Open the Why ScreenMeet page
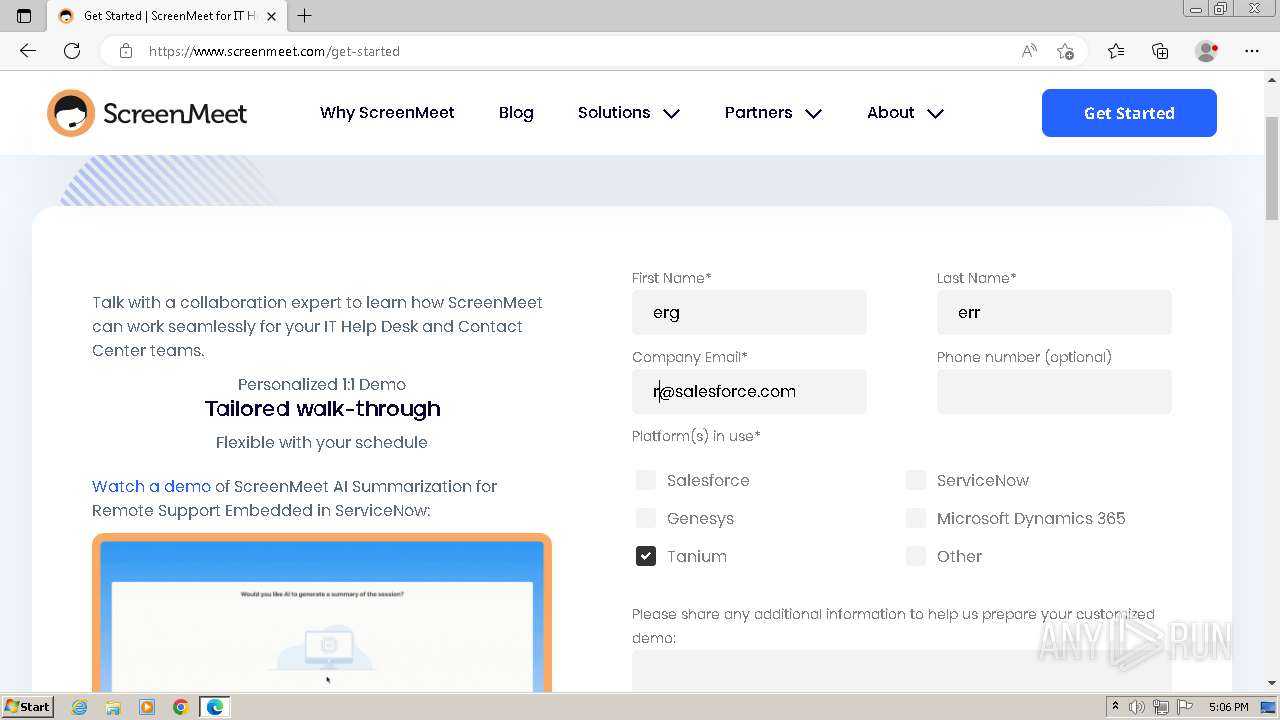This screenshot has height=720, width=1280. 387,113
